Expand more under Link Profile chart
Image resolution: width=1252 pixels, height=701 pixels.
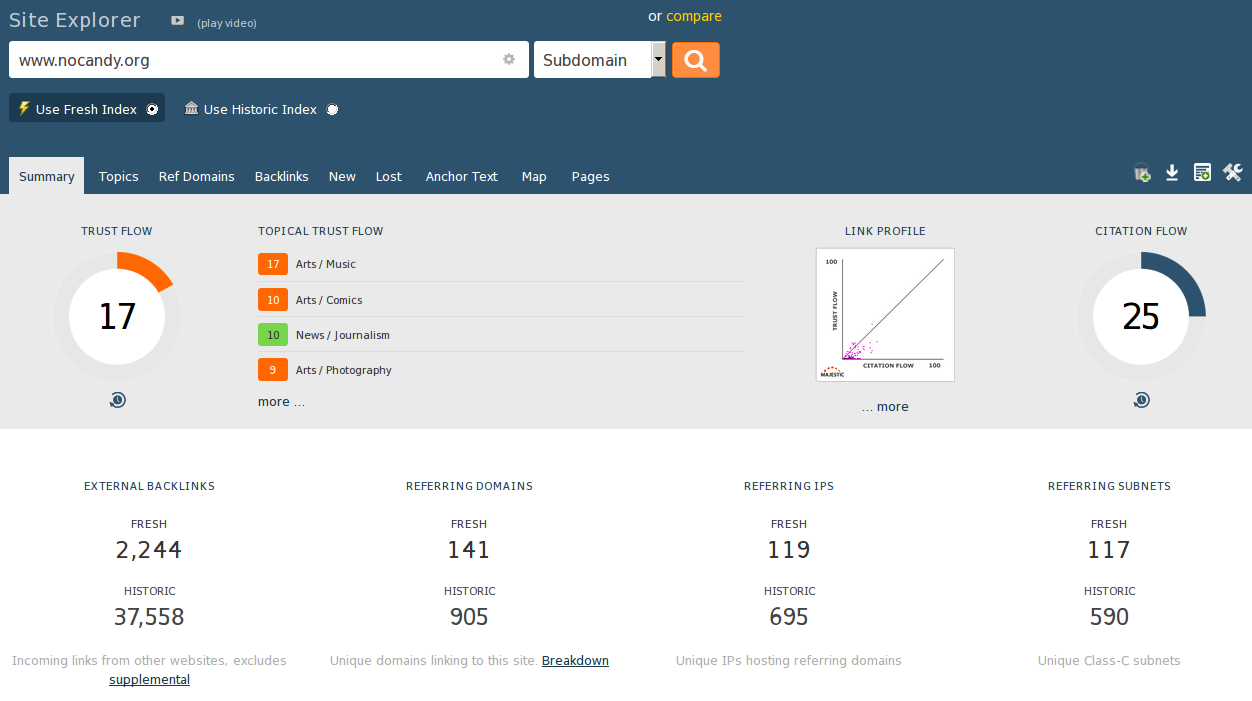[x=885, y=407]
